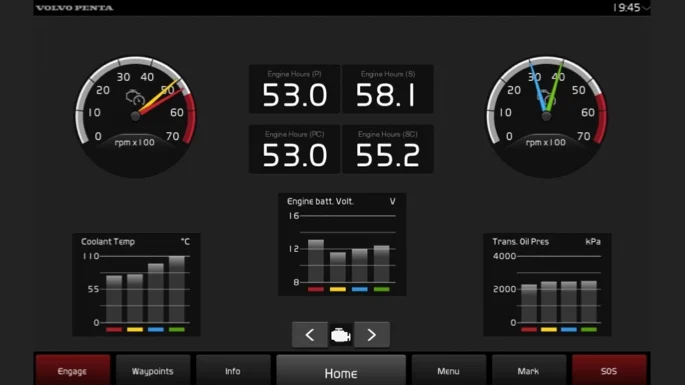Screen dimensions: 685x385
Task: Select the Engine Hours (S) tile
Action: click(x=388, y=89)
